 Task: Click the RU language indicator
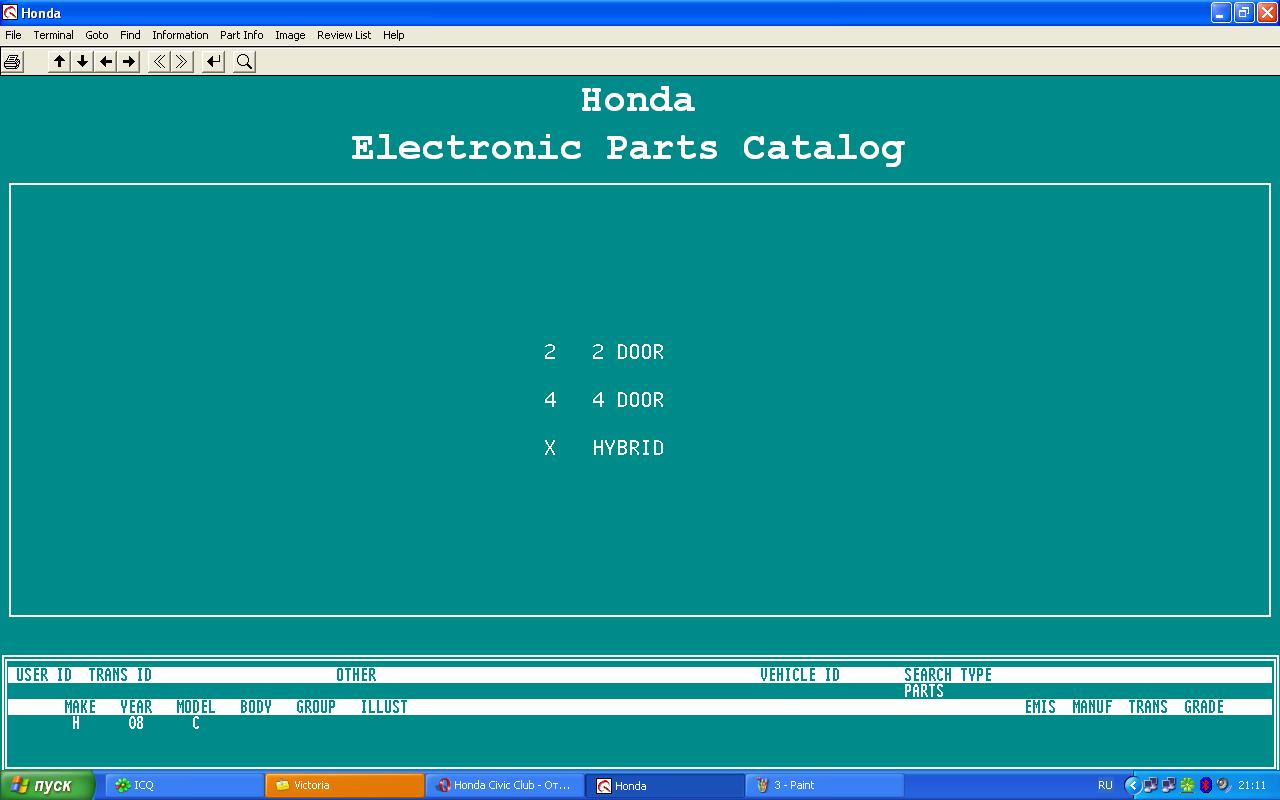pos(1105,785)
